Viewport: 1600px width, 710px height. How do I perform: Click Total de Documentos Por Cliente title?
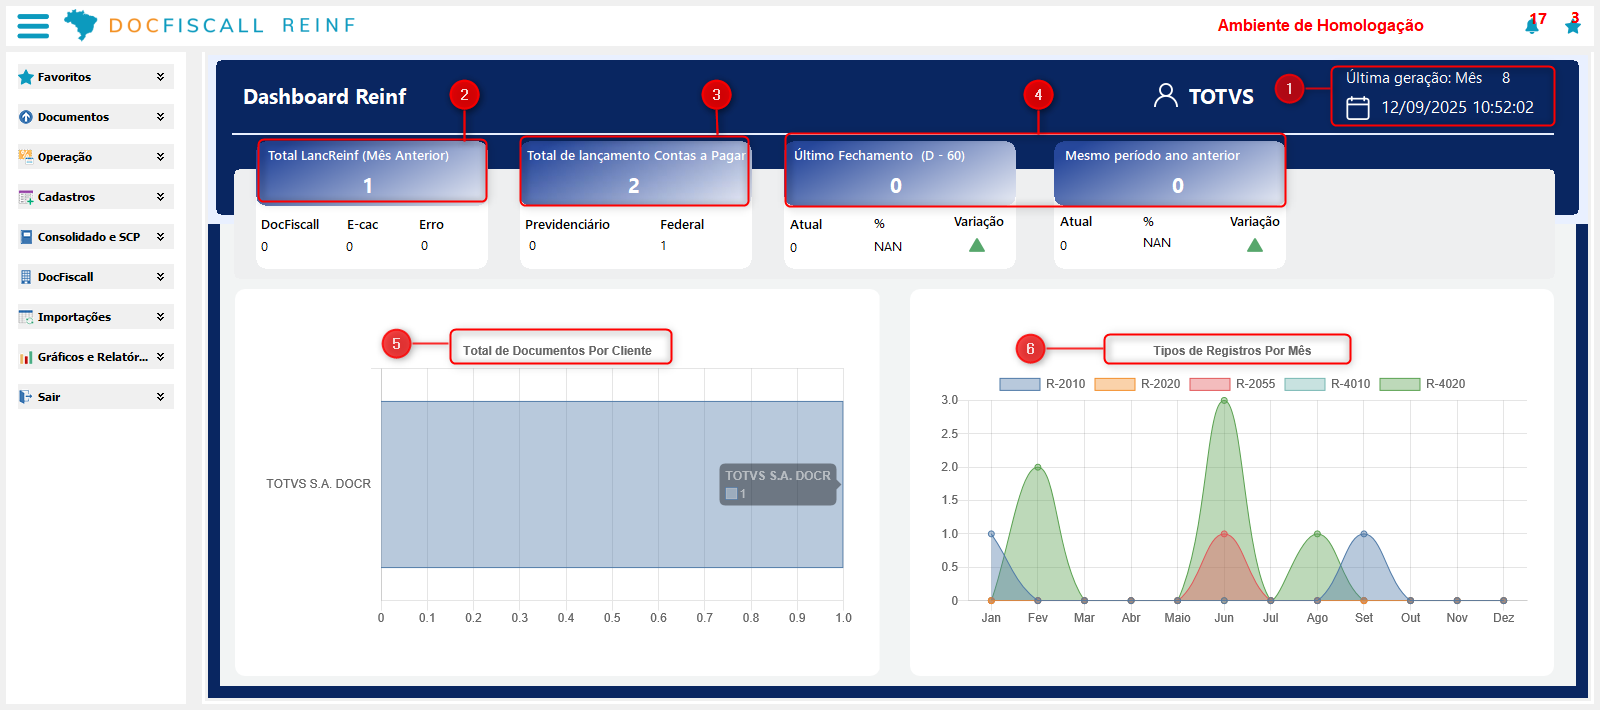click(557, 351)
